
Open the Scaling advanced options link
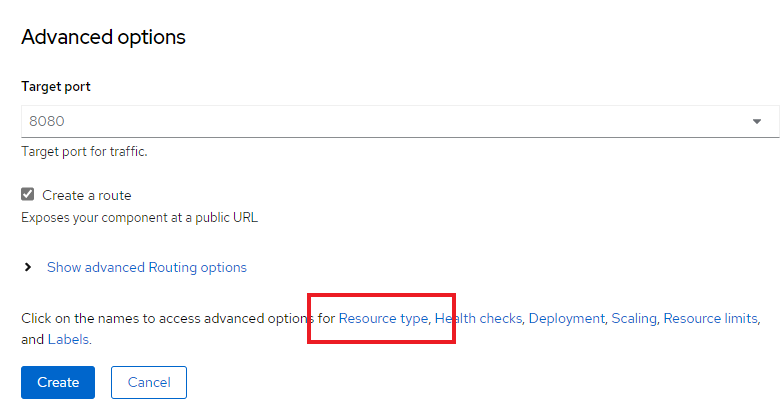click(x=634, y=318)
